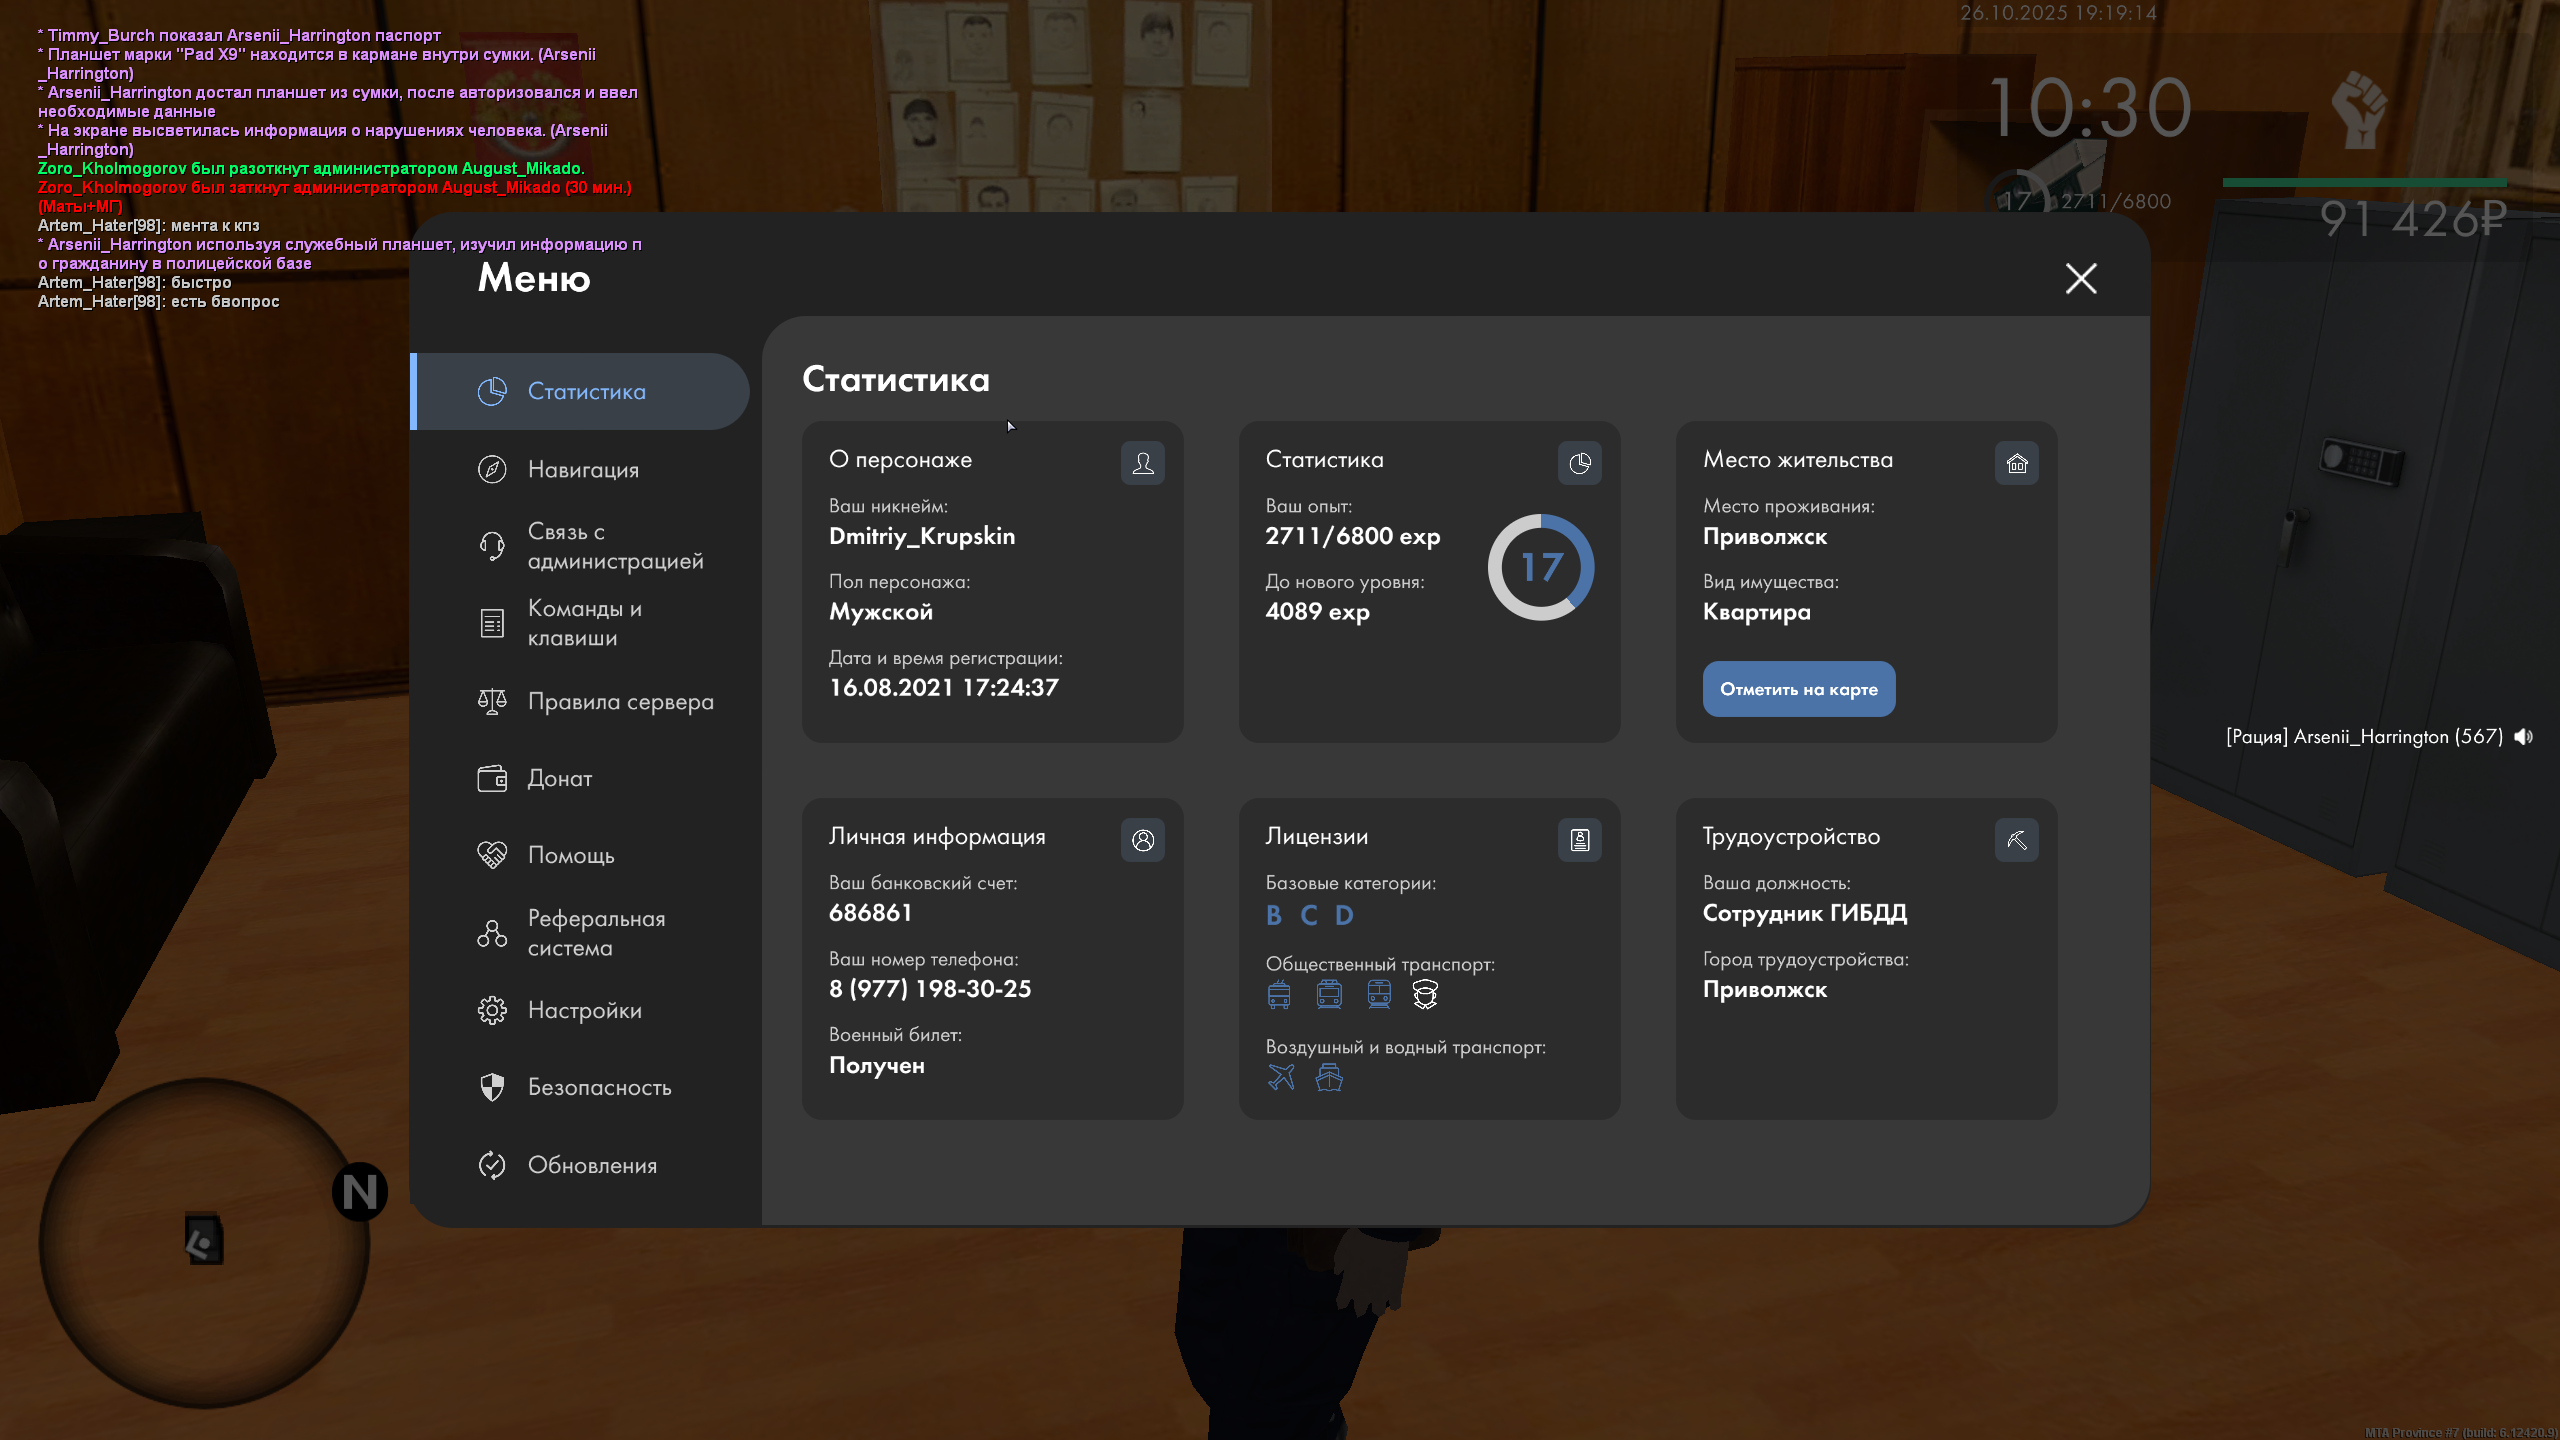The height and width of the screenshot is (1440, 2560).
Task: Click the airplane license icon
Action: (1281, 1077)
